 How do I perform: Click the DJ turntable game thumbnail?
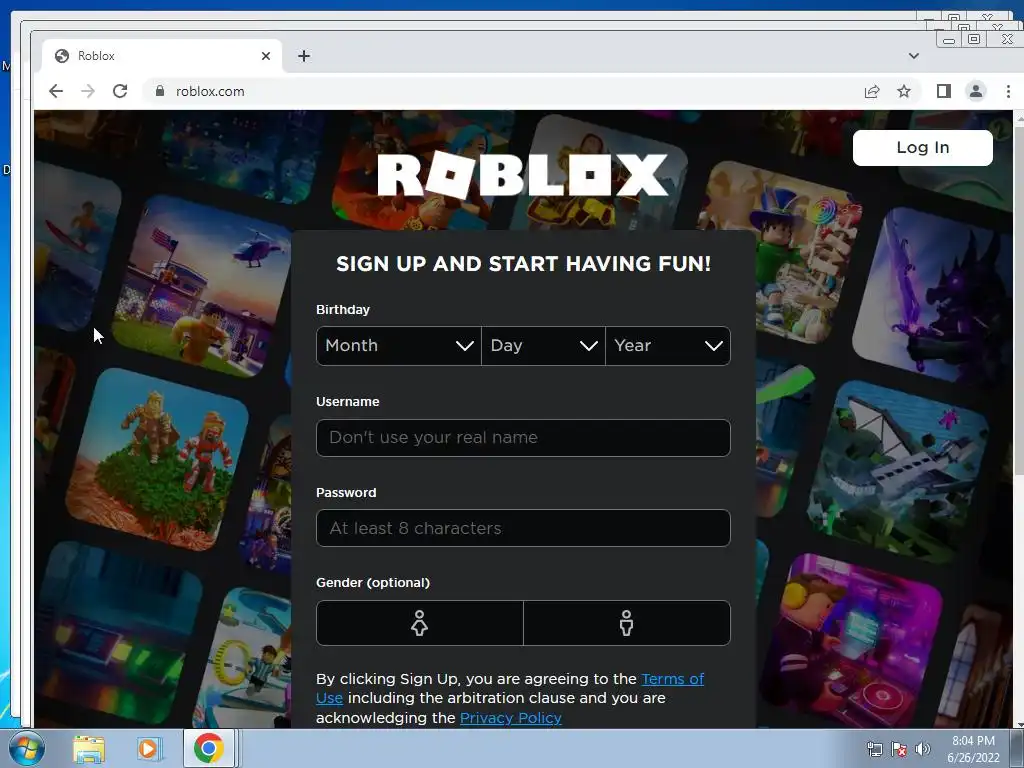pos(853,641)
